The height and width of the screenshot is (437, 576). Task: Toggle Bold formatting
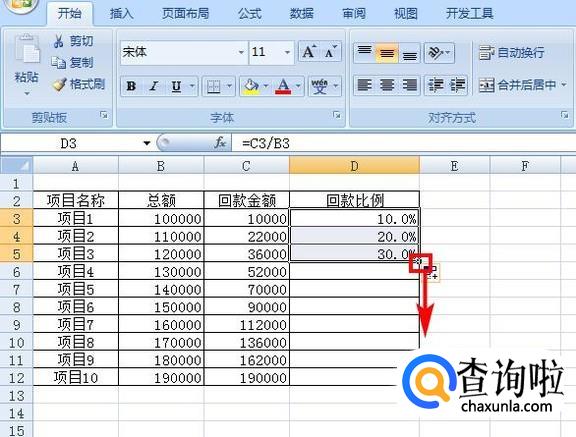coord(131,87)
